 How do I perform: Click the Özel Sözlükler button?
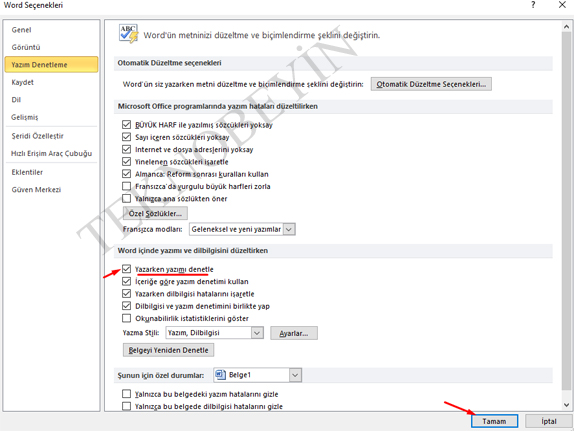(x=155, y=213)
